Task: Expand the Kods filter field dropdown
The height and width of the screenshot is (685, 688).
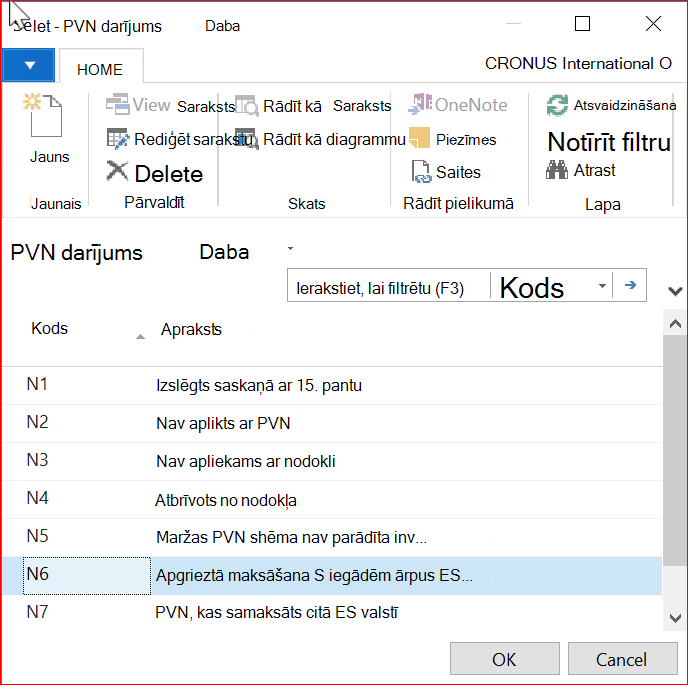Action: tap(602, 286)
